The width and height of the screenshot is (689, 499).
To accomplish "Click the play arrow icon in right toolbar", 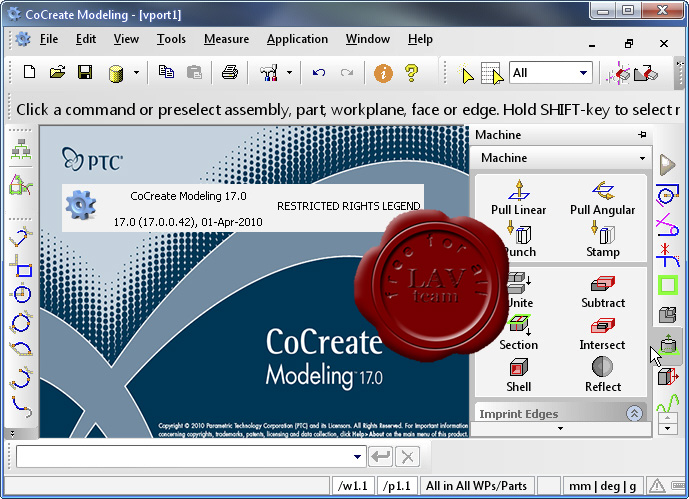I will (x=667, y=165).
